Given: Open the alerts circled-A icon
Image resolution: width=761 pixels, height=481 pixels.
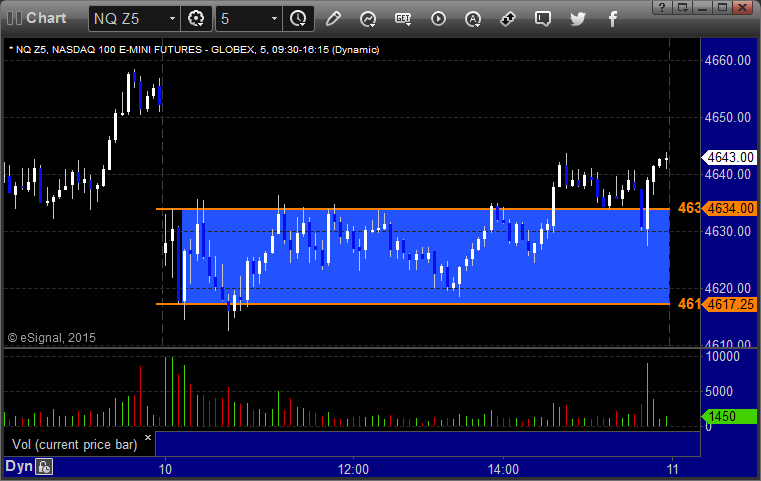Looking at the screenshot, I should (473, 19).
